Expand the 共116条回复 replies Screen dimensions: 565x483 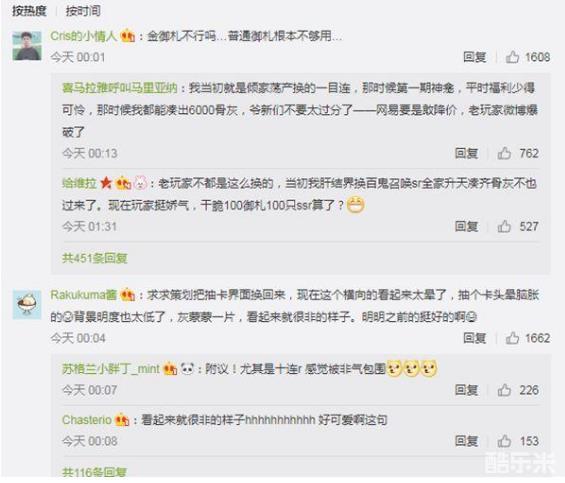94,471
